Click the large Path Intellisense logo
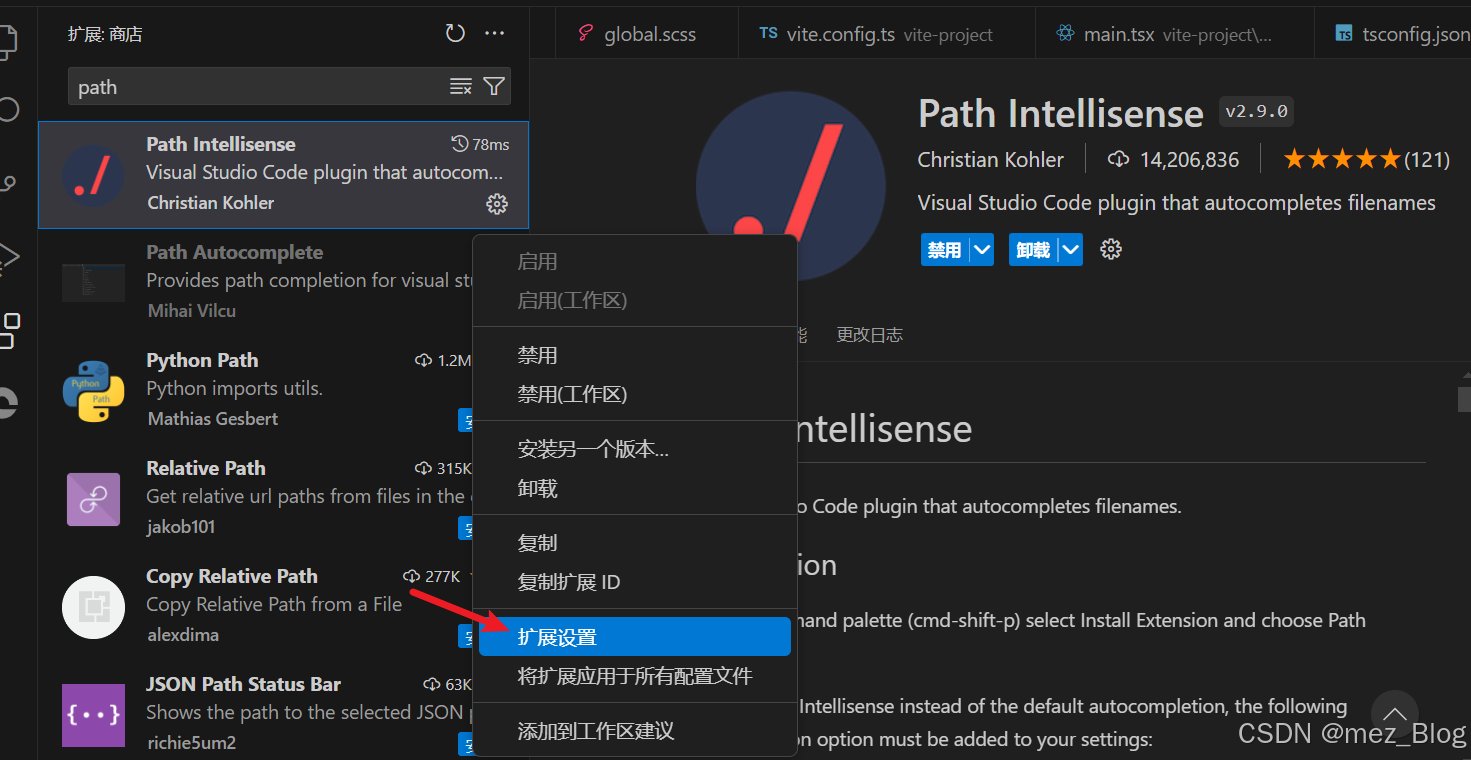Viewport: 1471px width, 760px height. pos(790,186)
